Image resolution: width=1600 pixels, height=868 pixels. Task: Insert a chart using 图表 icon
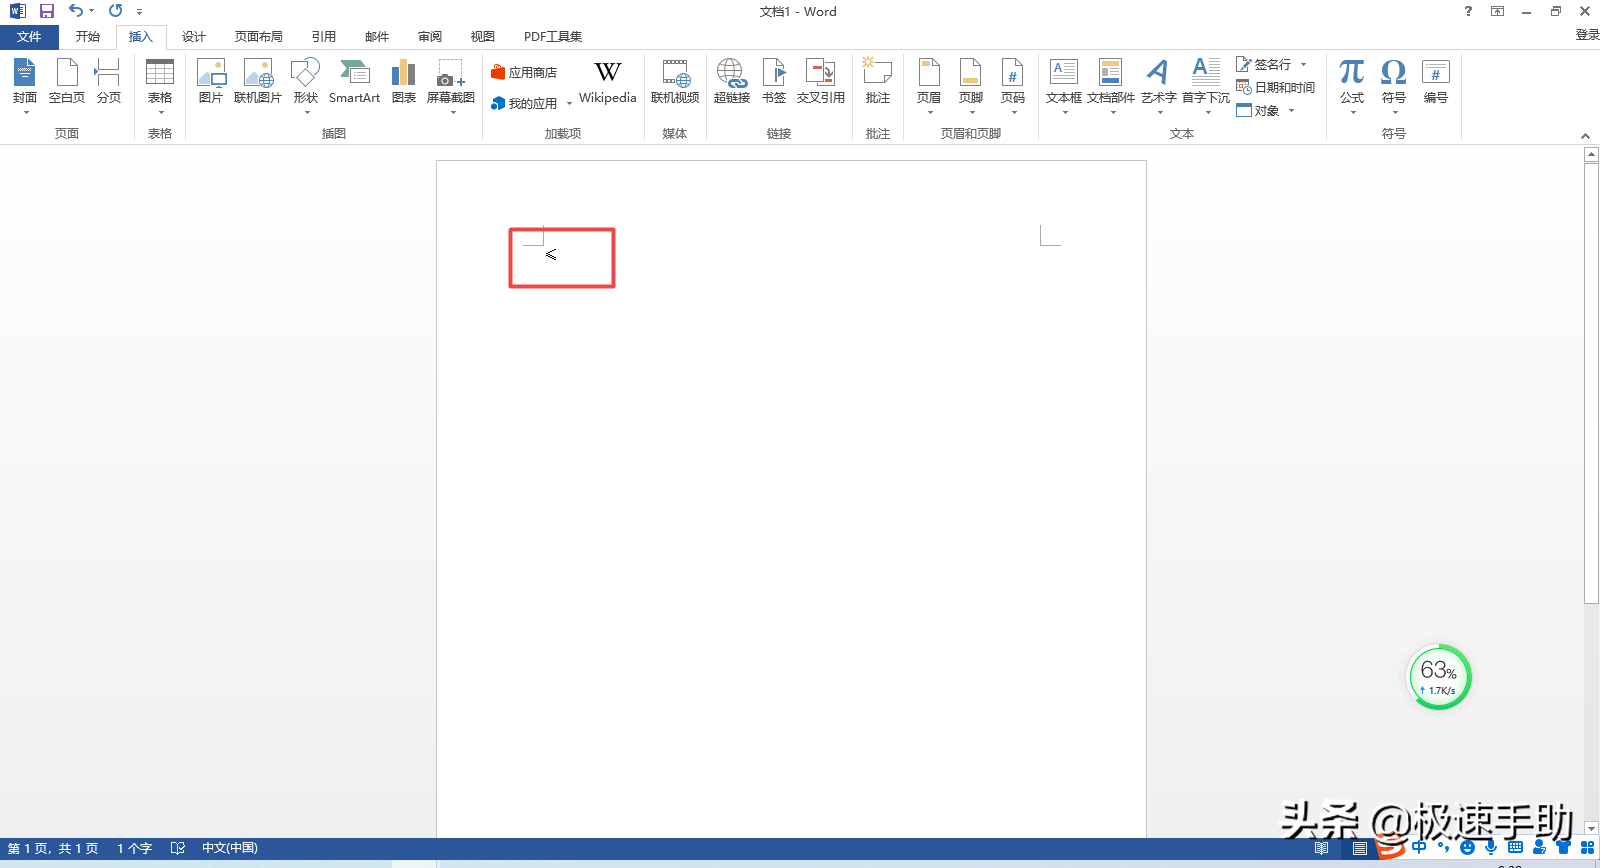point(404,82)
